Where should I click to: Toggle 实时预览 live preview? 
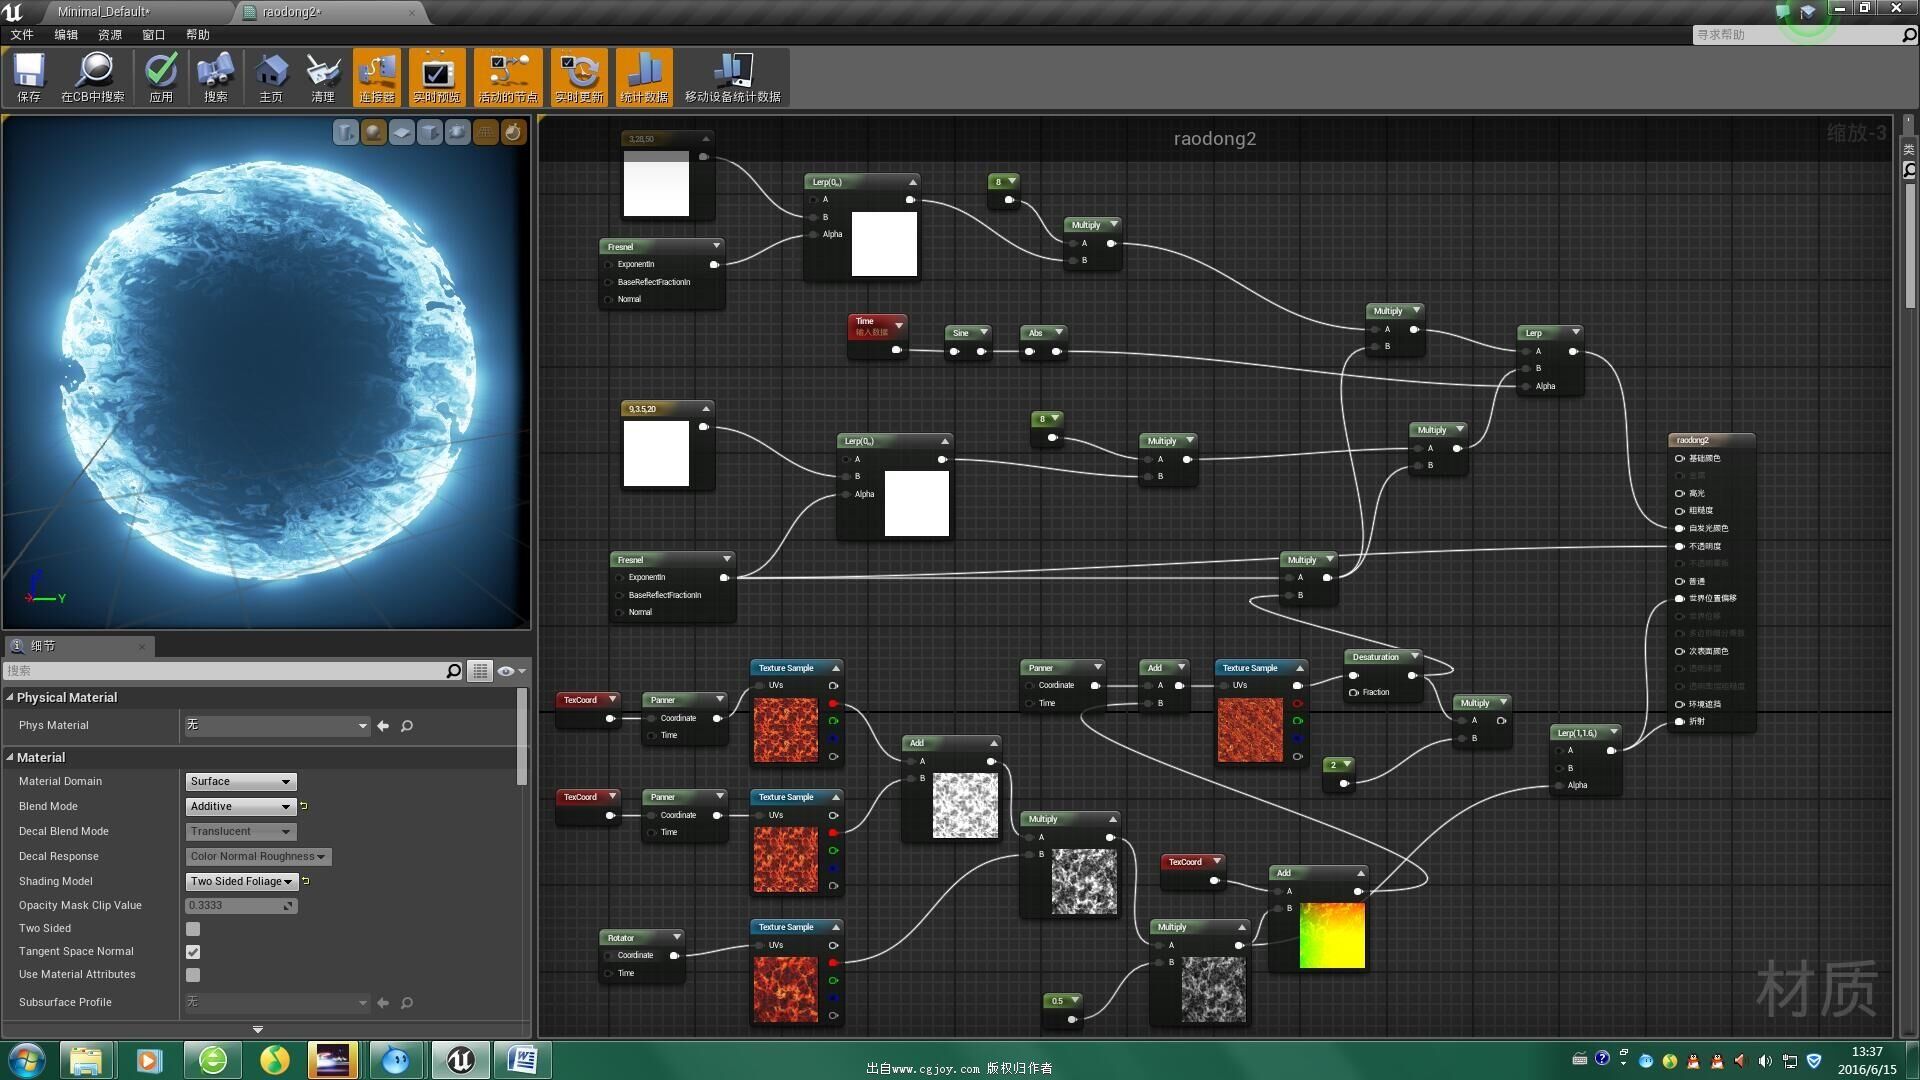[x=437, y=77]
